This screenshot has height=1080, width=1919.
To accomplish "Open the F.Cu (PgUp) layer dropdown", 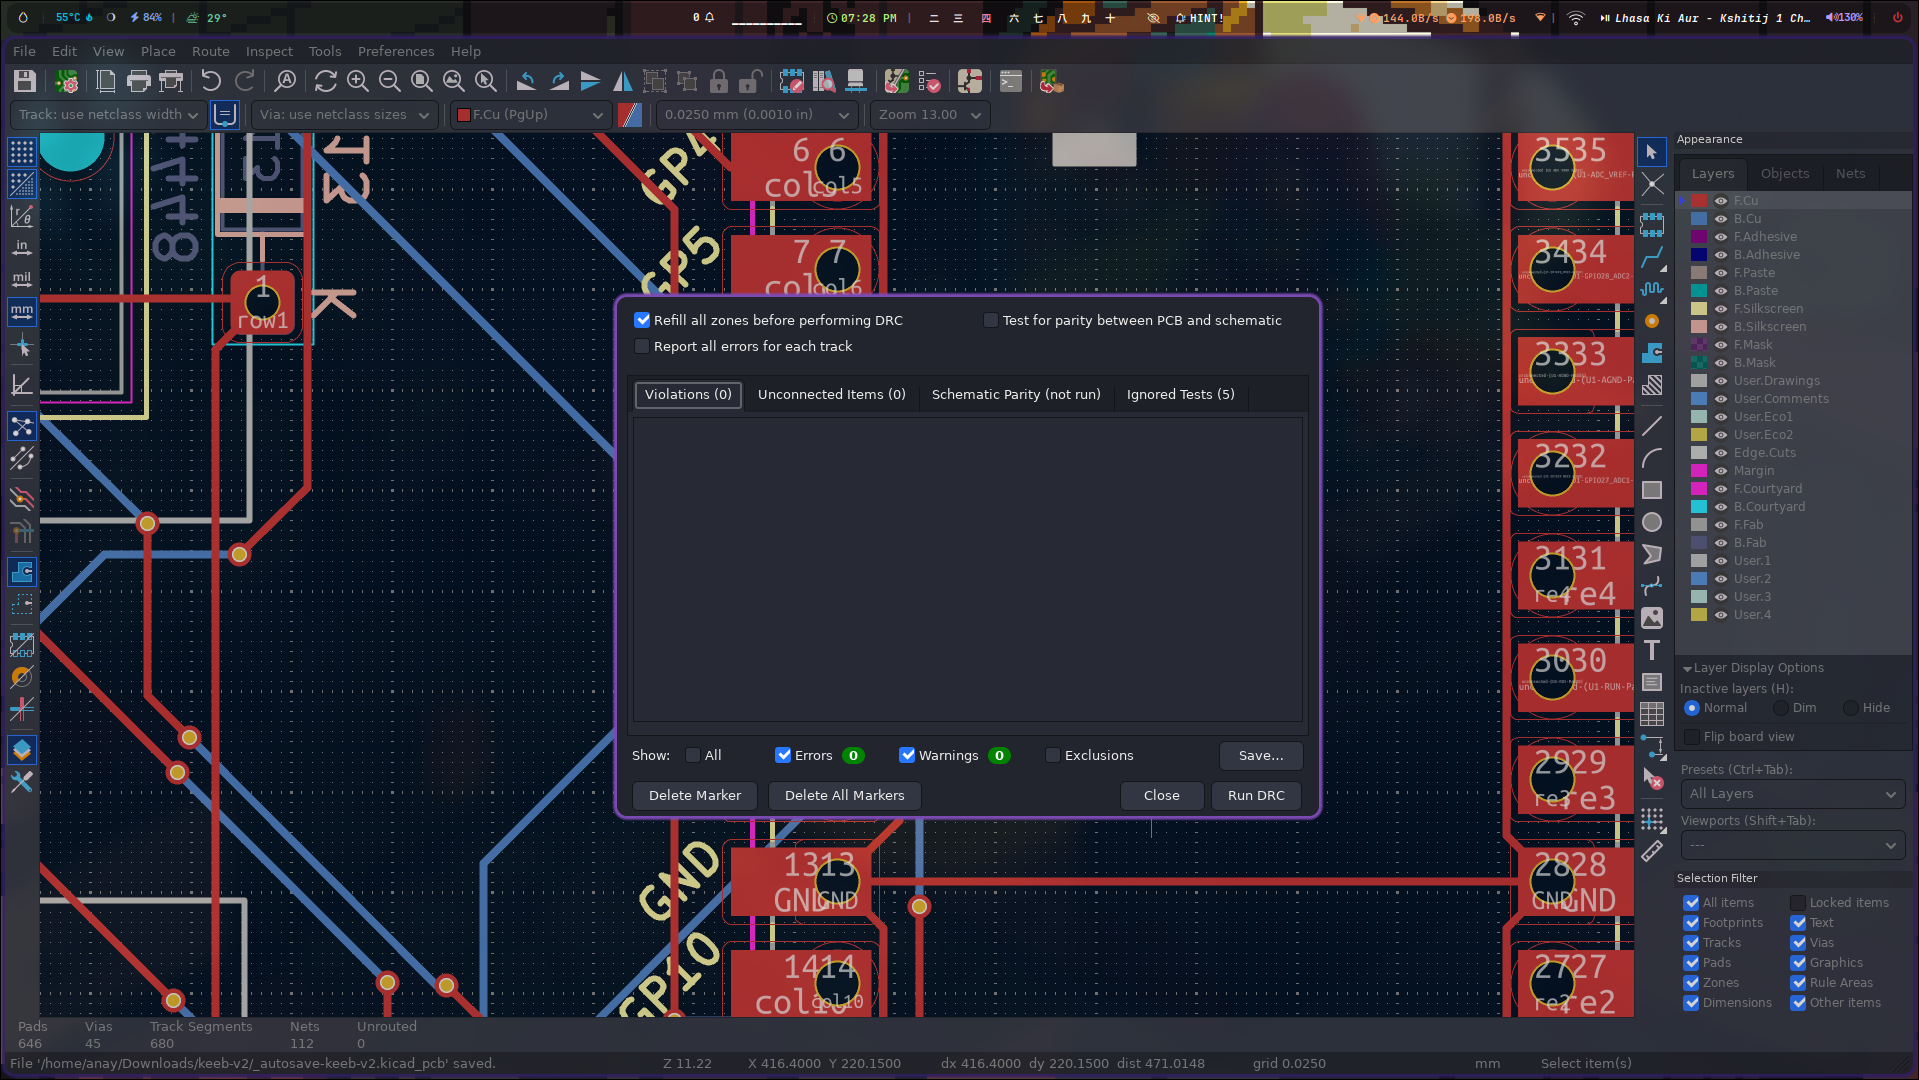I will (x=530, y=115).
